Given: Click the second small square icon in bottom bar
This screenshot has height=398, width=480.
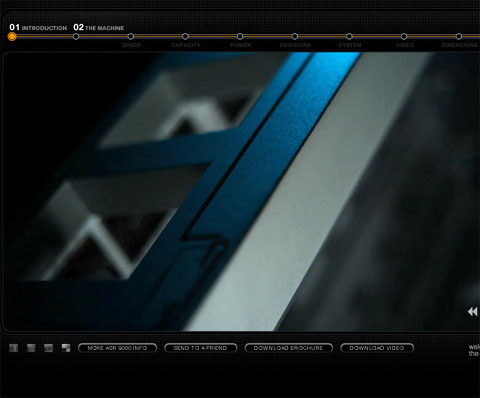Looking at the screenshot, I should click(31, 348).
